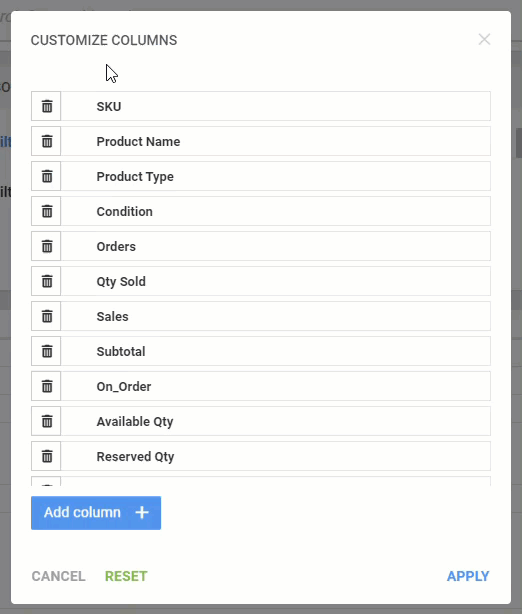Image resolution: width=522 pixels, height=614 pixels.
Task: Click the trash icon beside Product Type
Action: [x=46, y=176]
